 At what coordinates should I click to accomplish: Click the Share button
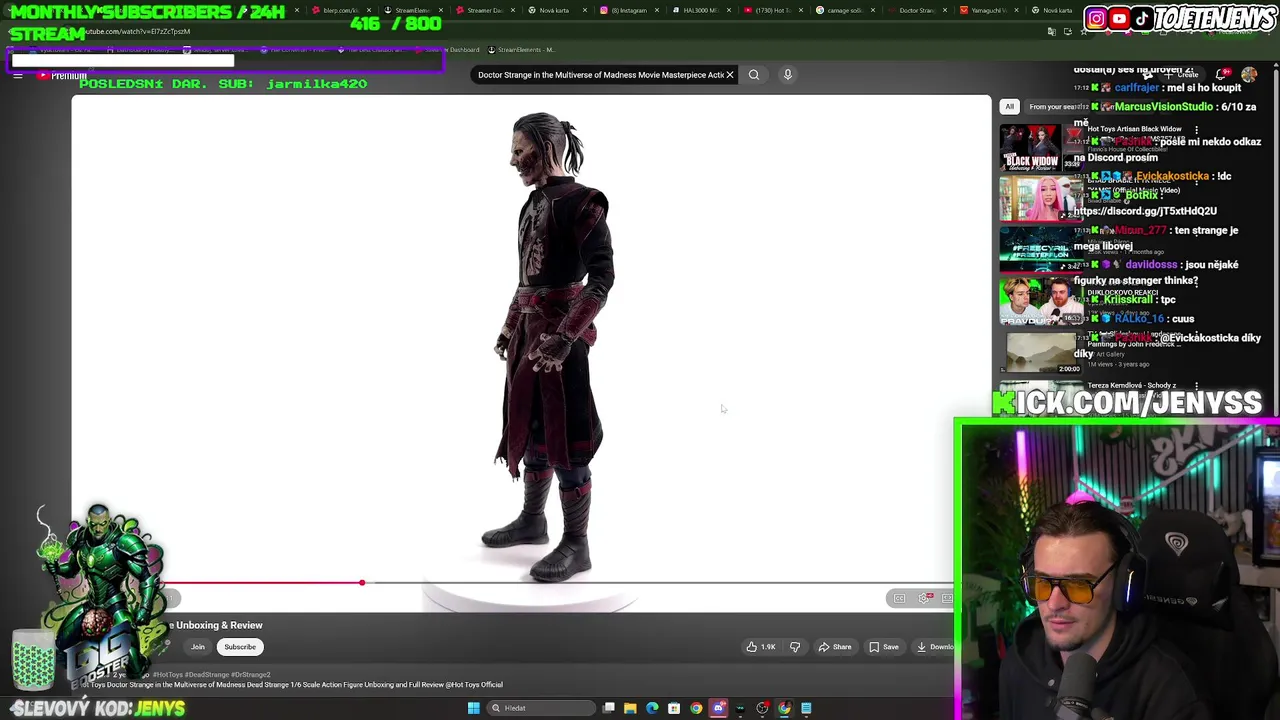coord(835,647)
